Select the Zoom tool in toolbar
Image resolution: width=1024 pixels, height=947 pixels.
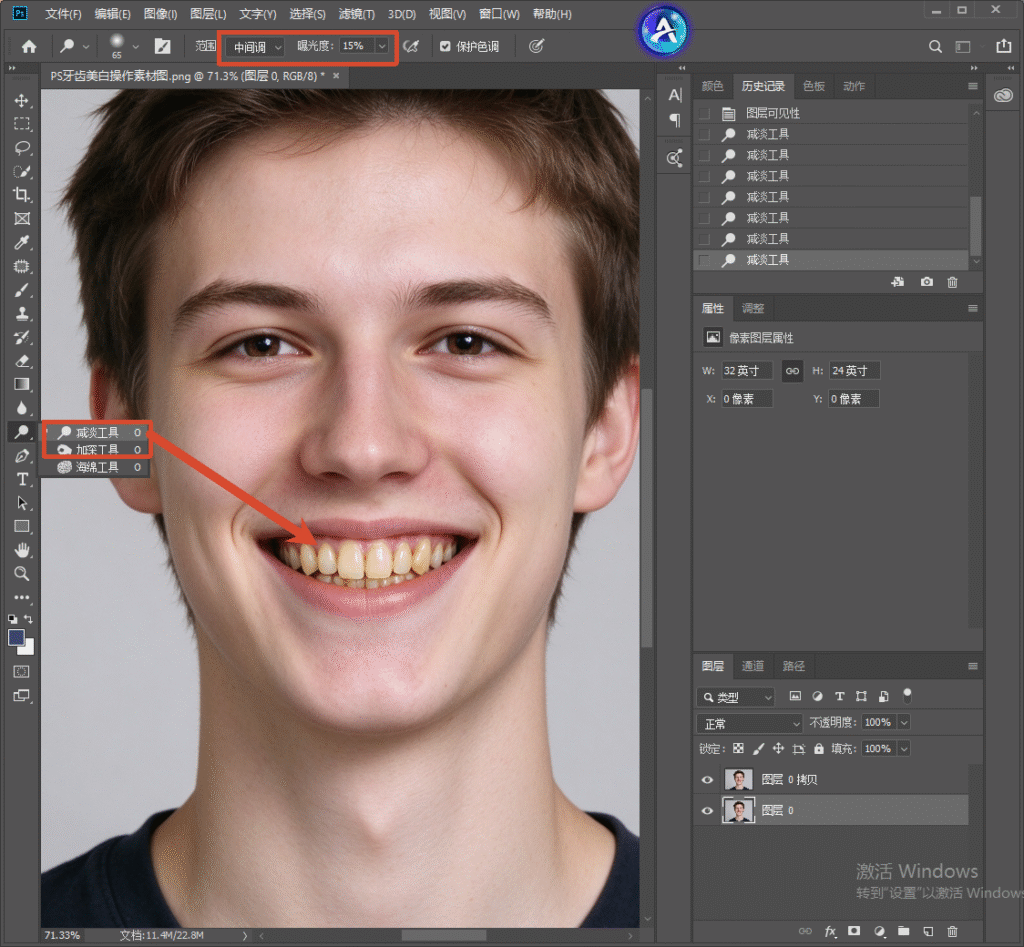(x=22, y=573)
